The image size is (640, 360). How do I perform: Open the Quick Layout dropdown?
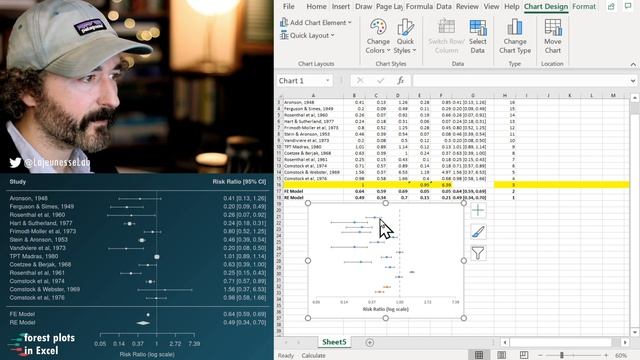coord(307,36)
